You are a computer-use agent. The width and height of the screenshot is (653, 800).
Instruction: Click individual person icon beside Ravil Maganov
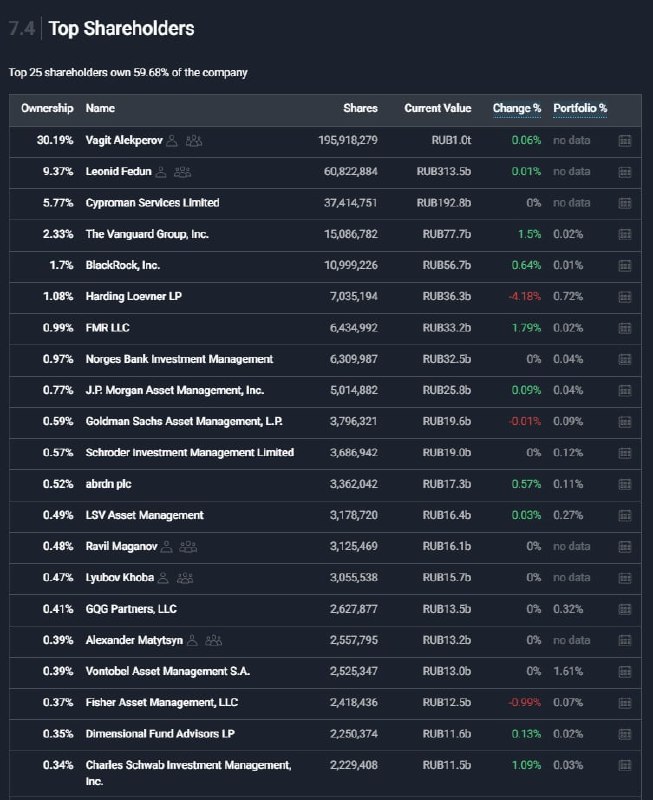[x=166, y=547]
